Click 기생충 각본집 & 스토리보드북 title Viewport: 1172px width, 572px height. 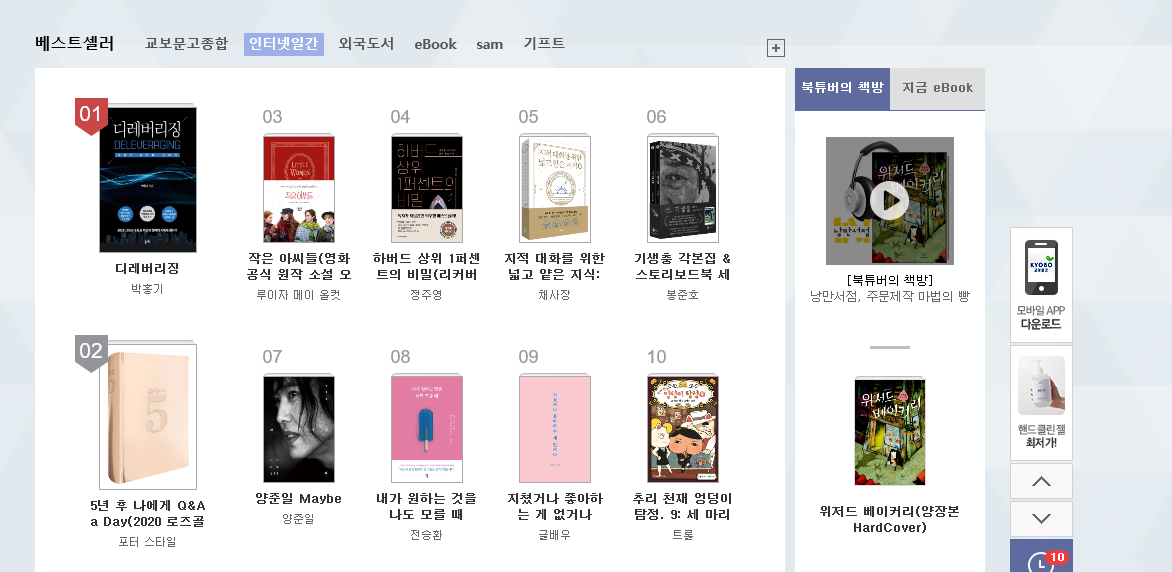coord(682,266)
